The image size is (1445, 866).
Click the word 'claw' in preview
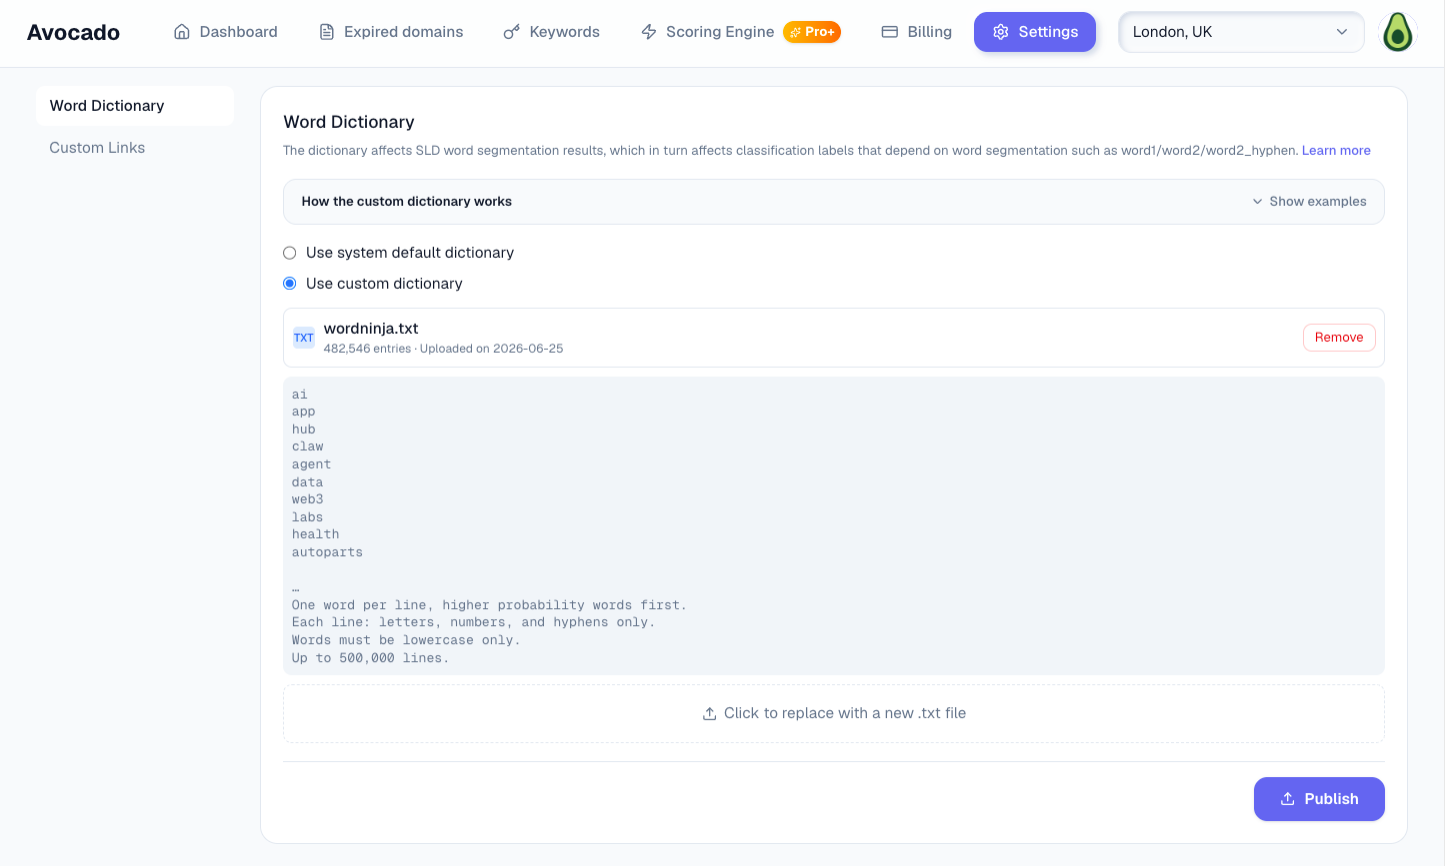(x=308, y=447)
